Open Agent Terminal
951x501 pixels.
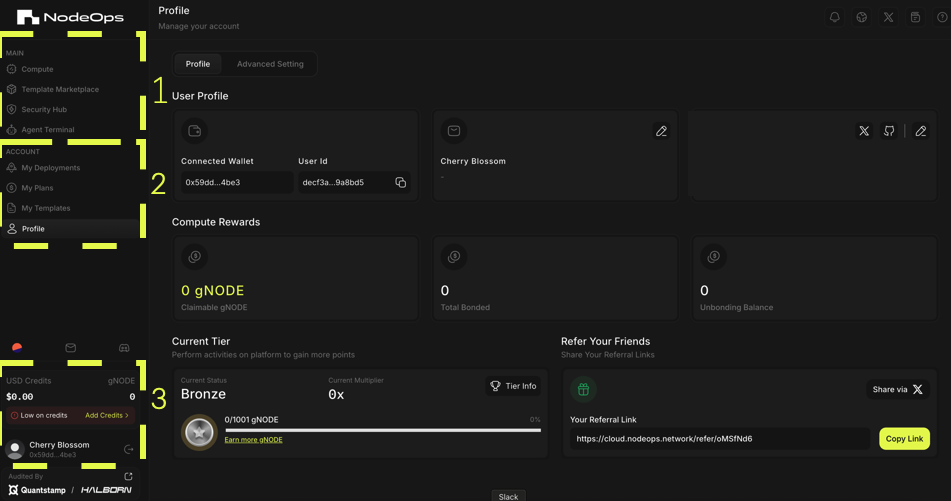[x=48, y=129]
